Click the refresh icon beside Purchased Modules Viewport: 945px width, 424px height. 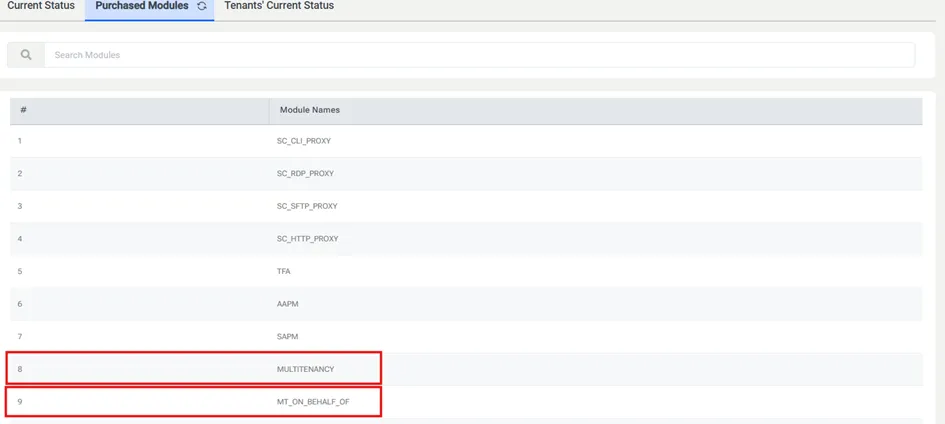[202, 6]
